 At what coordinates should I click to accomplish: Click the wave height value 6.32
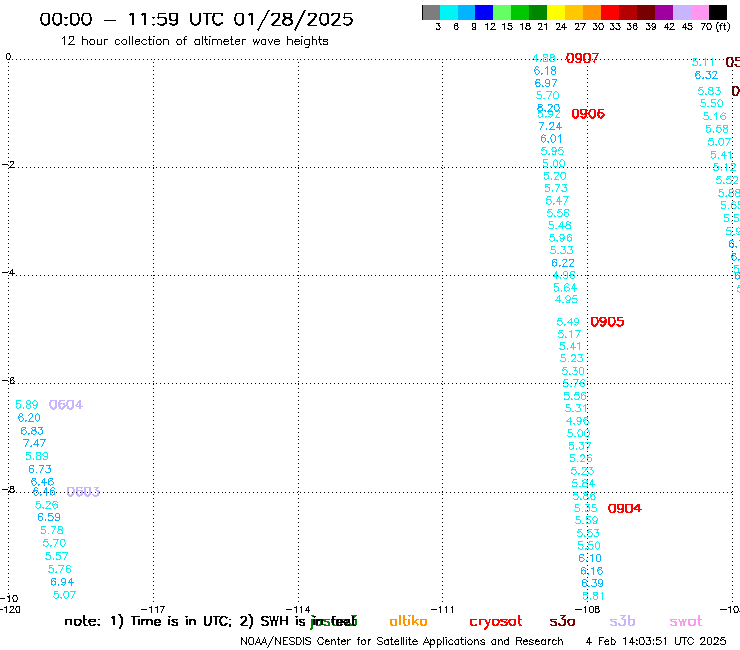tap(706, 75)
